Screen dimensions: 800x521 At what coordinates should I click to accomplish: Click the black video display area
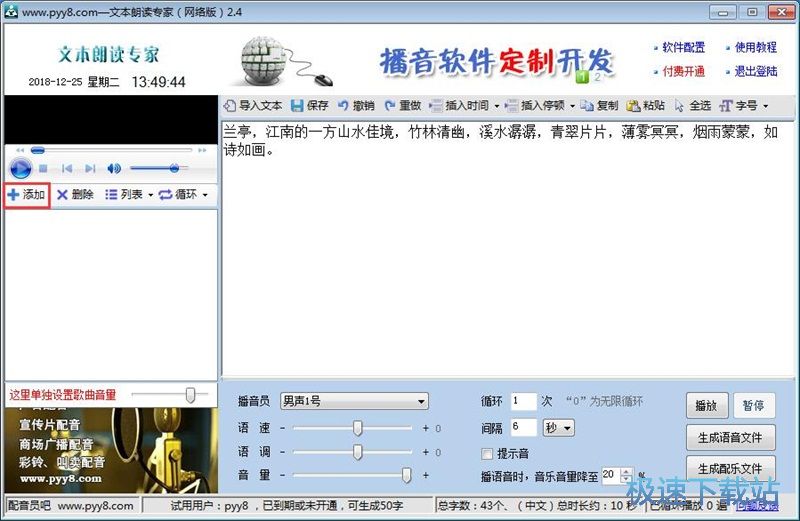coord(111,119)
